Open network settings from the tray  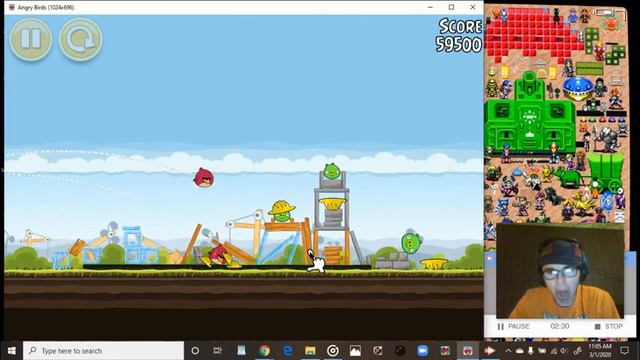(553, 351)
